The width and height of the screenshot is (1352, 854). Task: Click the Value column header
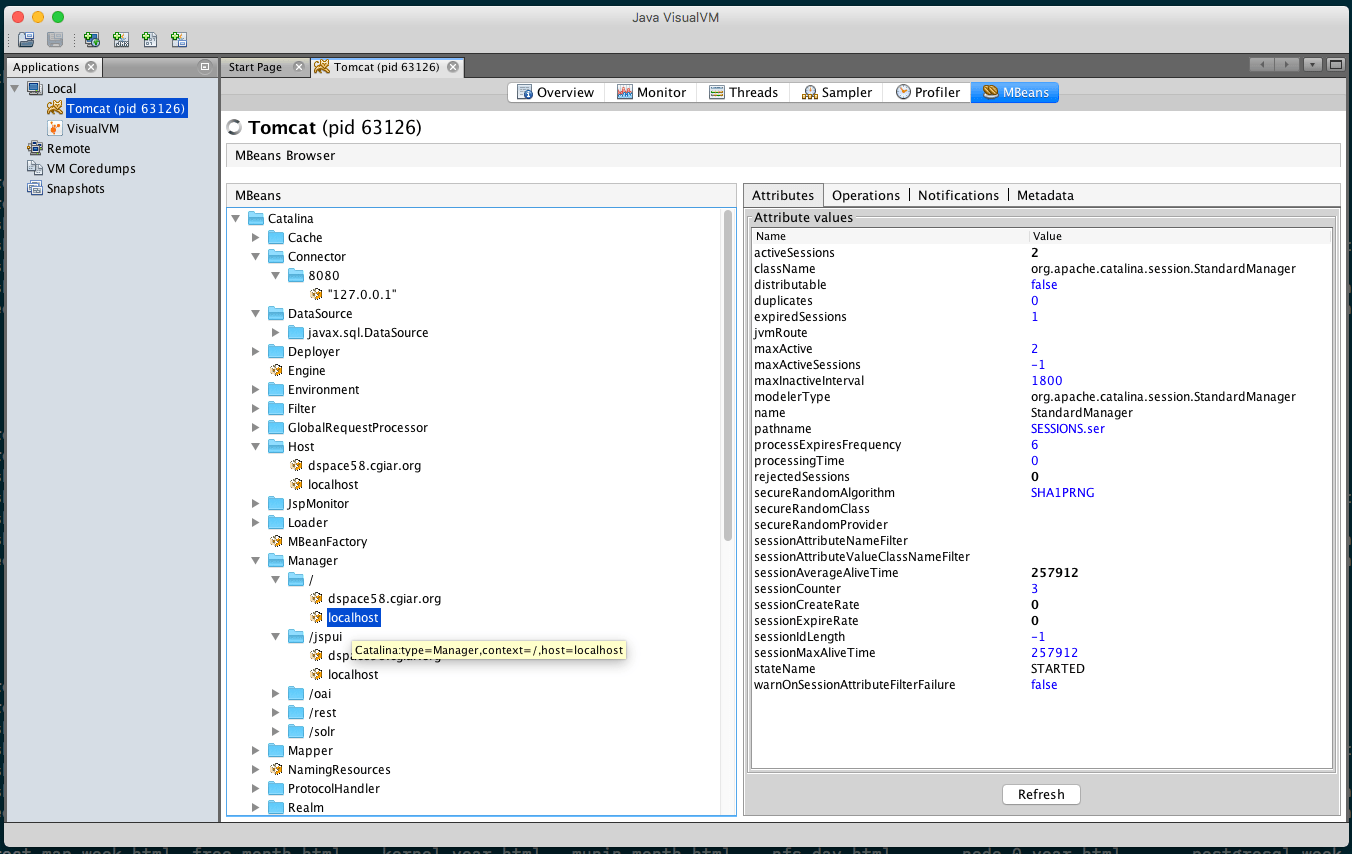pyautogui.click(x=1180, y=237)
